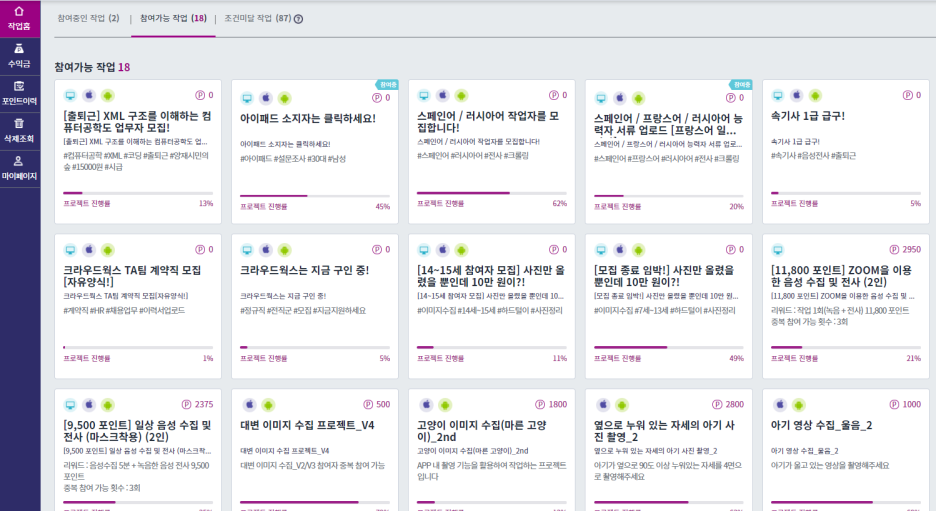936x511 pixels.
Task: Open 아이패드 소지자는 클릭하세요! card title
Action: pyautogui.click(x=307, y=118)
